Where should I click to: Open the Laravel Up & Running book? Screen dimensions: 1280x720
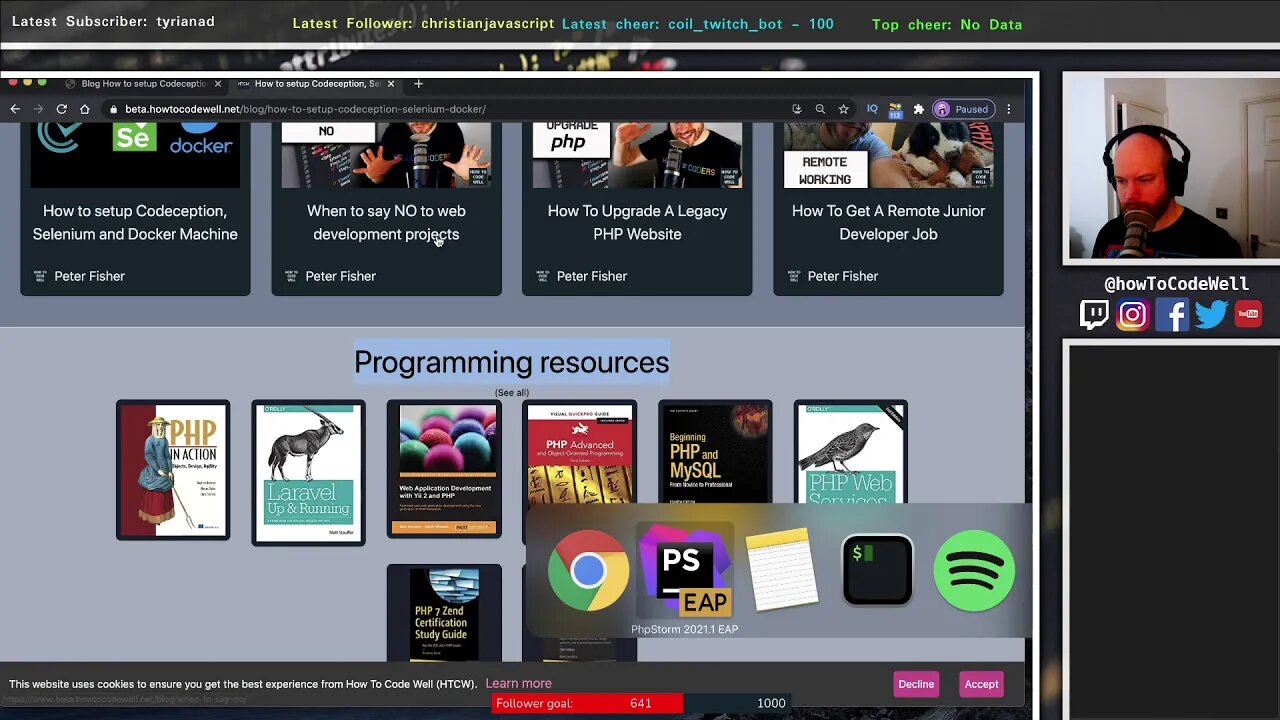tap(308, 473)
